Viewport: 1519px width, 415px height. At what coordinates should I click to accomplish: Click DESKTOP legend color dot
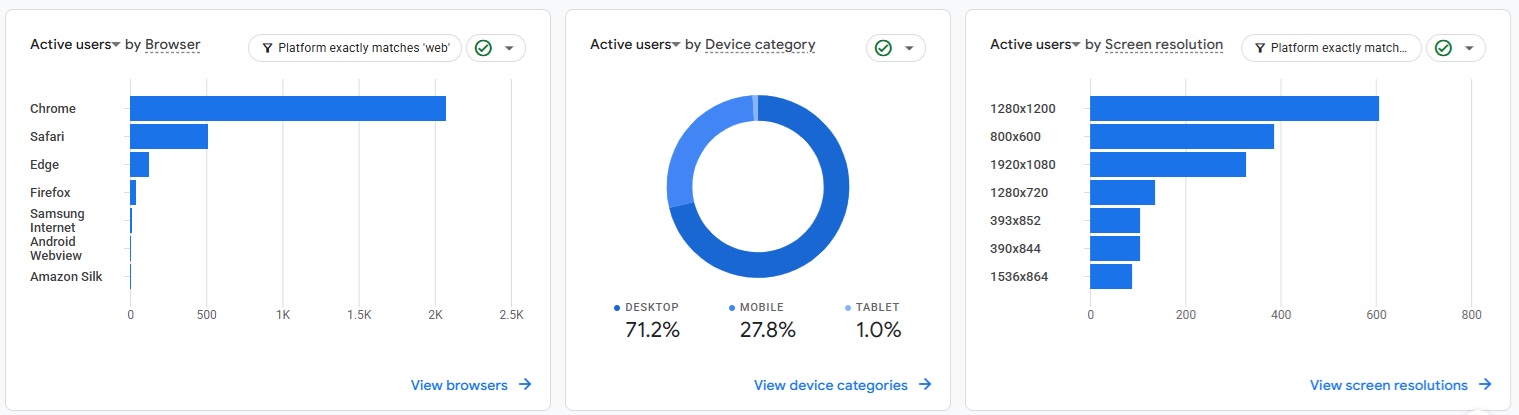tap(617, 308)
